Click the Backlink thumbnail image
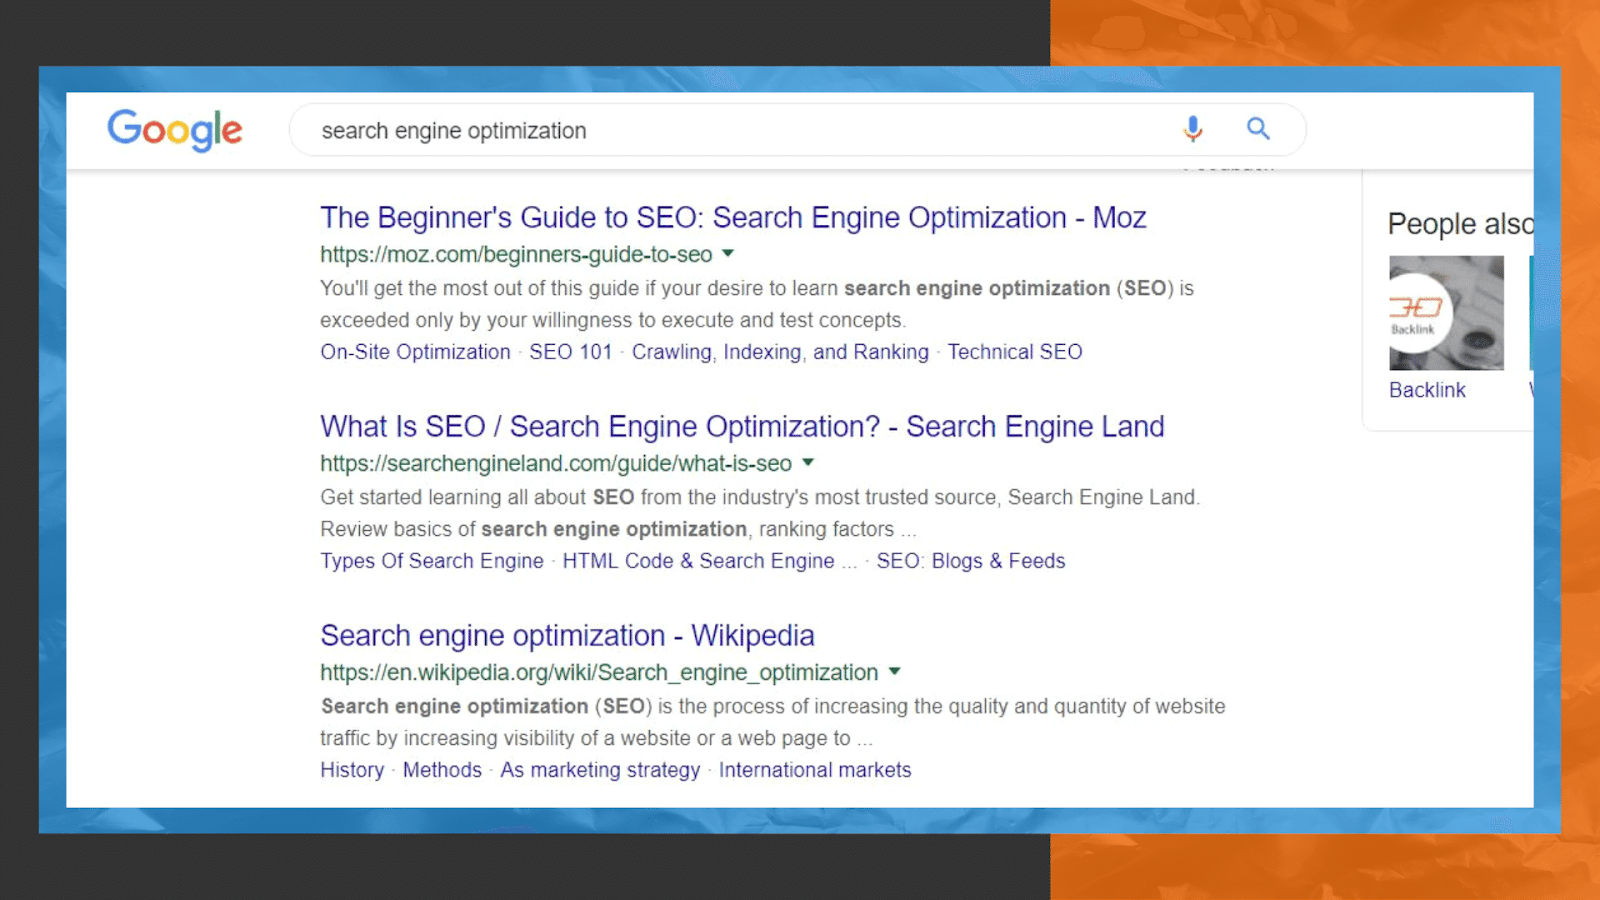The width and height of the screenshot is (1600, 900). [x=1446, y=313]
